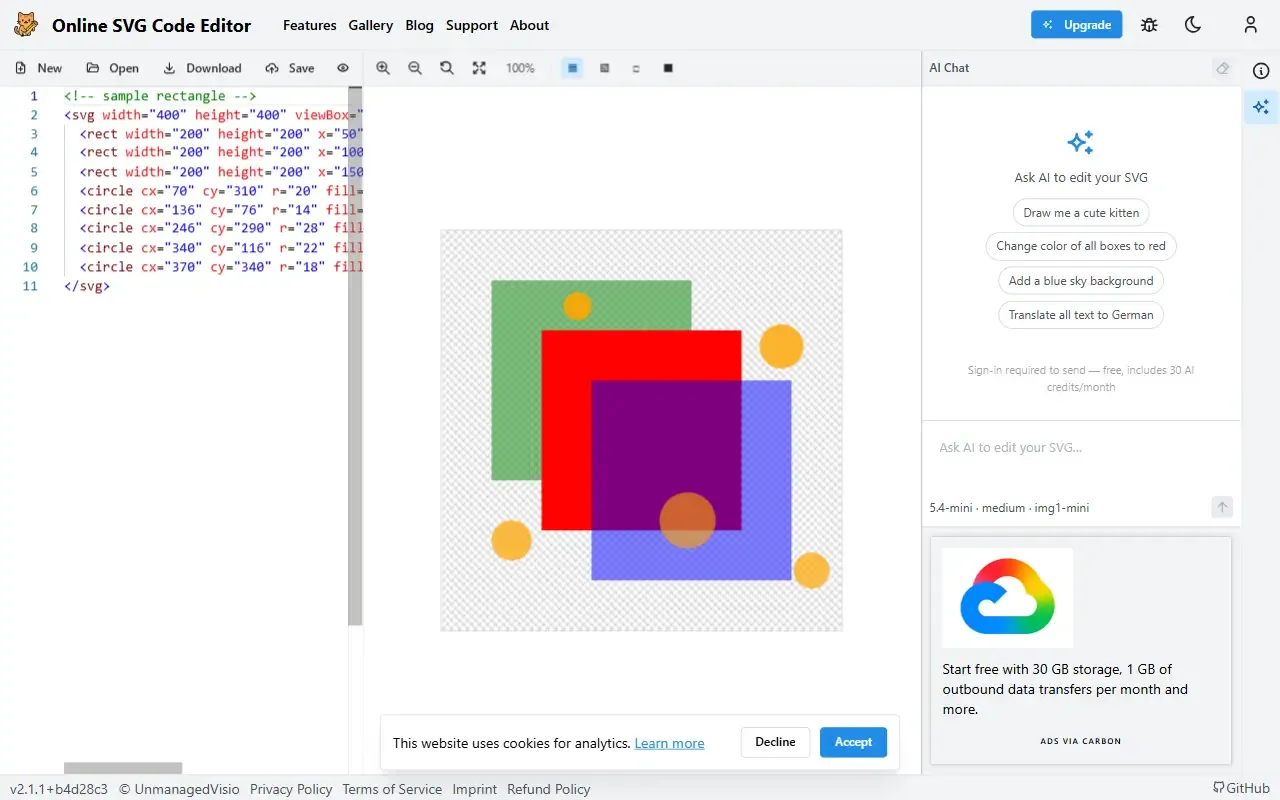Screen dimensions: 1280x800
Task: Save the SVG to the cloud
Action: point(290,68)
